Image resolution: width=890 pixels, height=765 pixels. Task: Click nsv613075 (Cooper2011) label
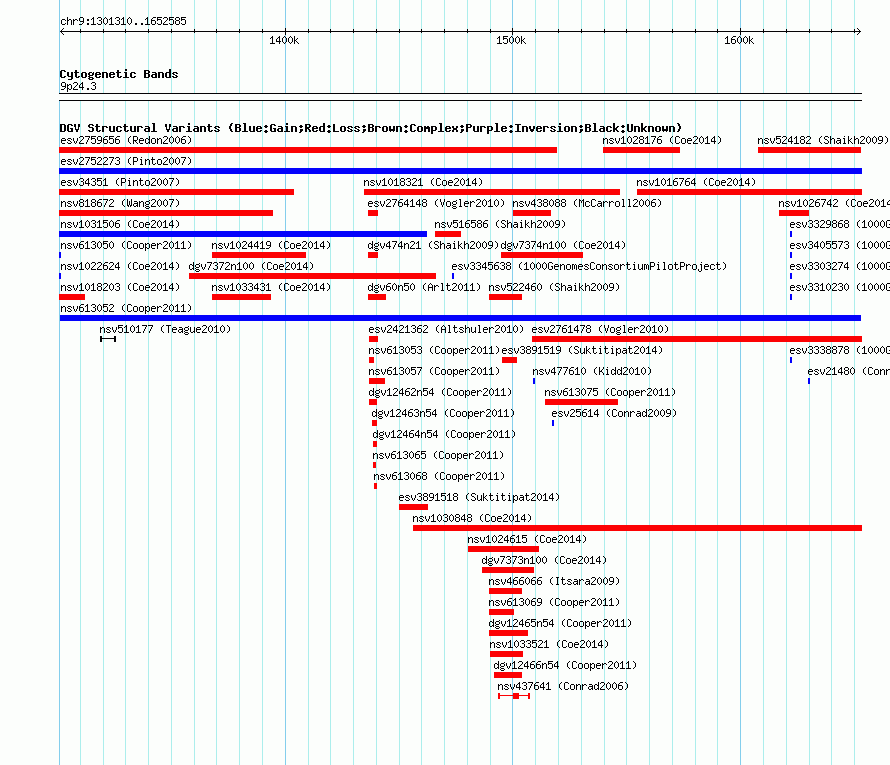[x=610, y=392]
